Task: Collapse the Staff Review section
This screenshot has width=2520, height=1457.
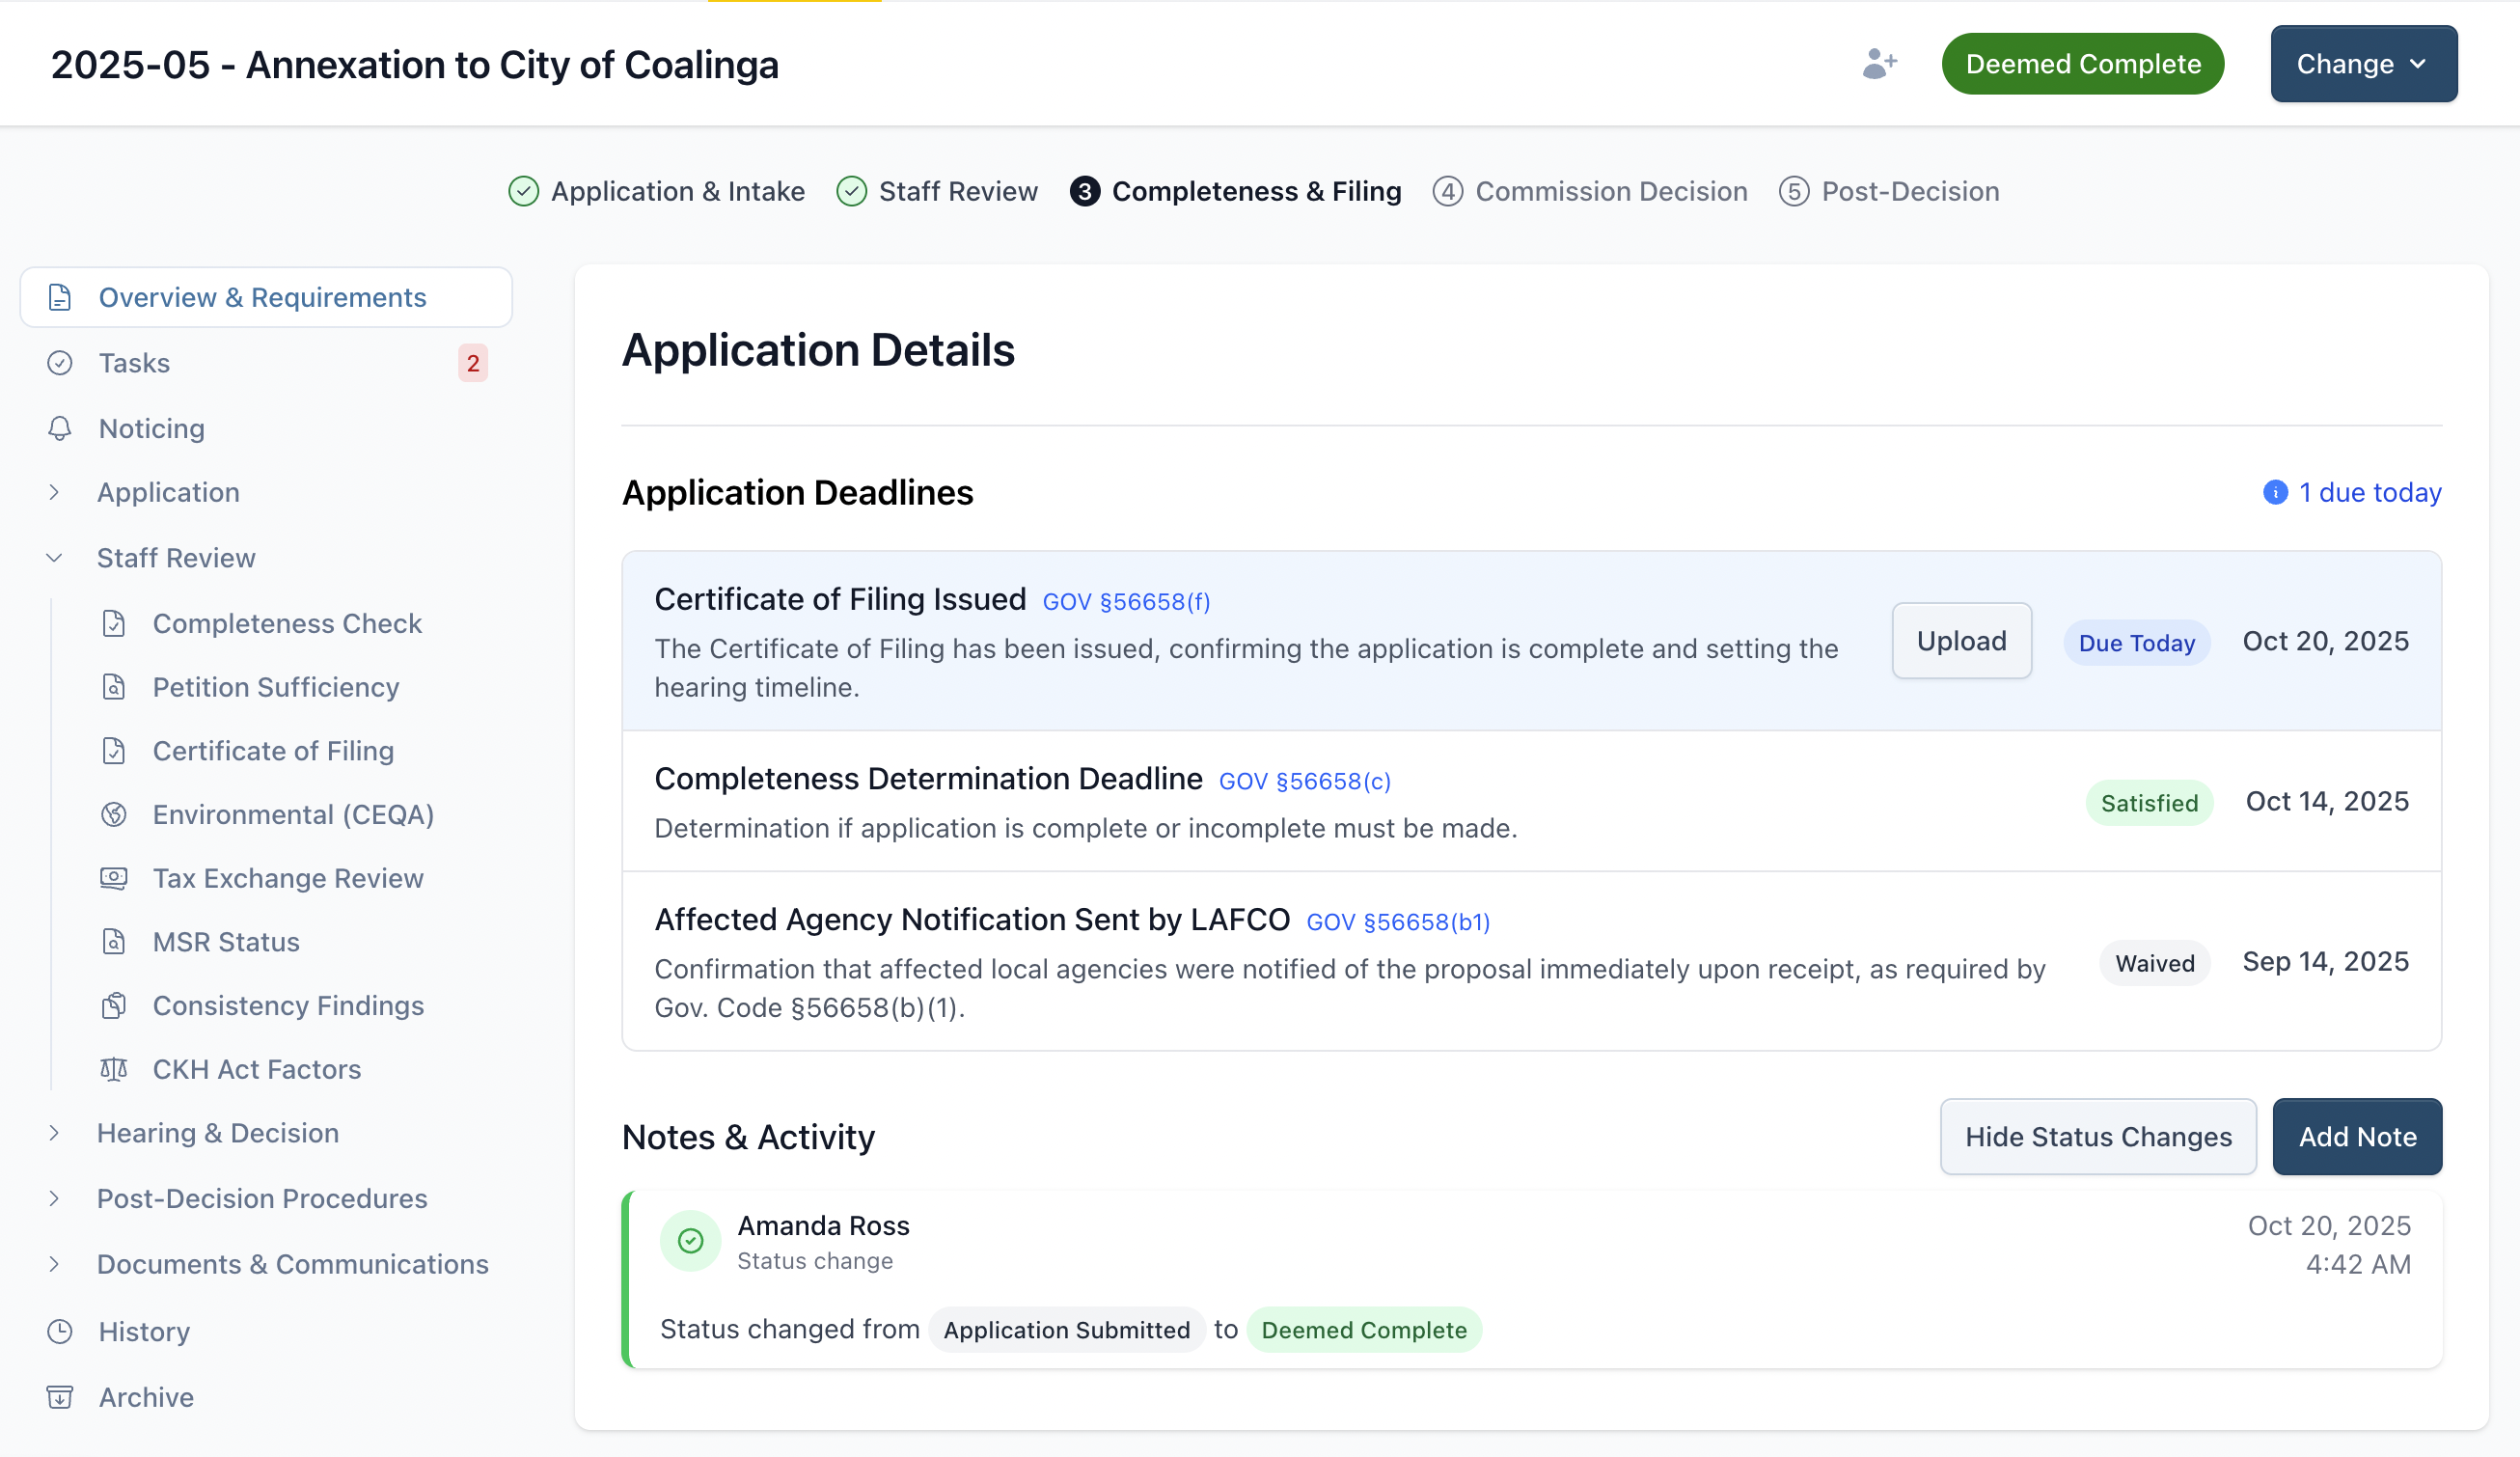Action: click(x=54, y=557)
